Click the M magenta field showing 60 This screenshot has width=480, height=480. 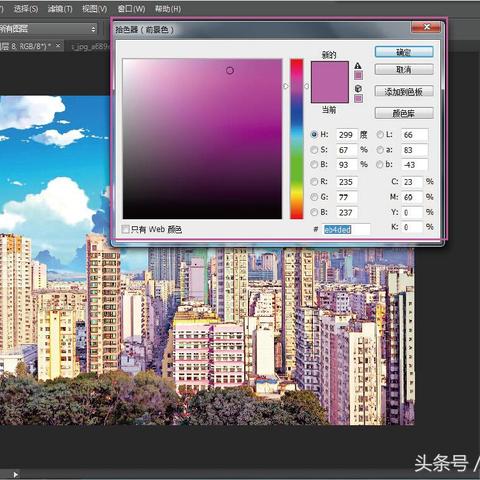coord(412,197)
